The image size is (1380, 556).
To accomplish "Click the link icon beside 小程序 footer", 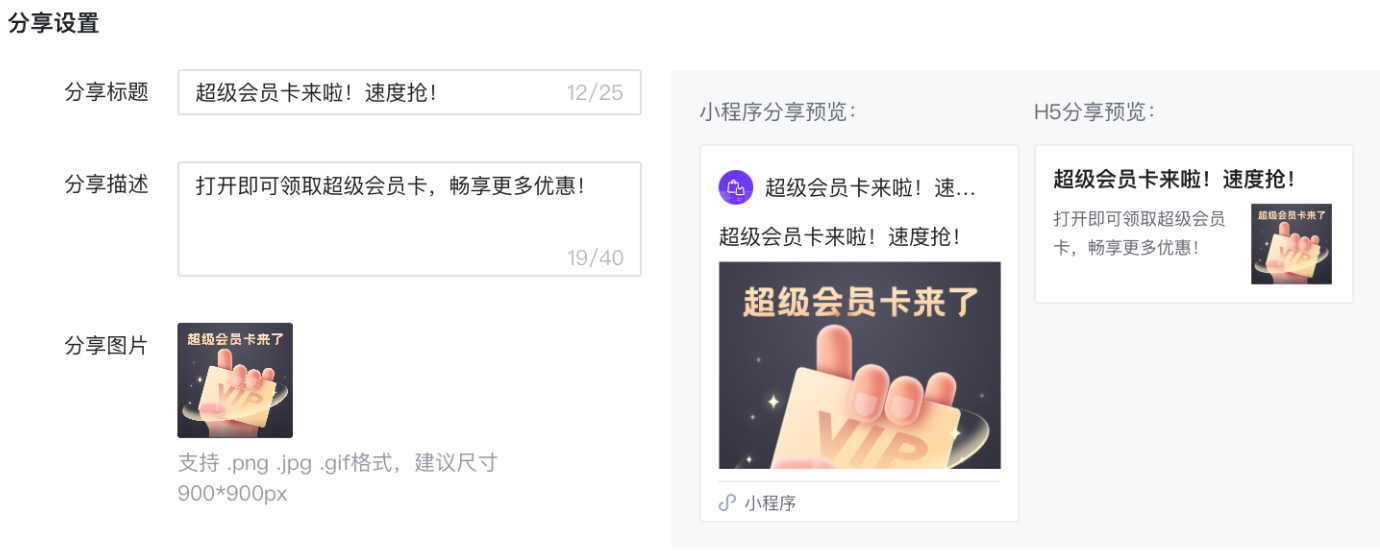I will point(727,502).
